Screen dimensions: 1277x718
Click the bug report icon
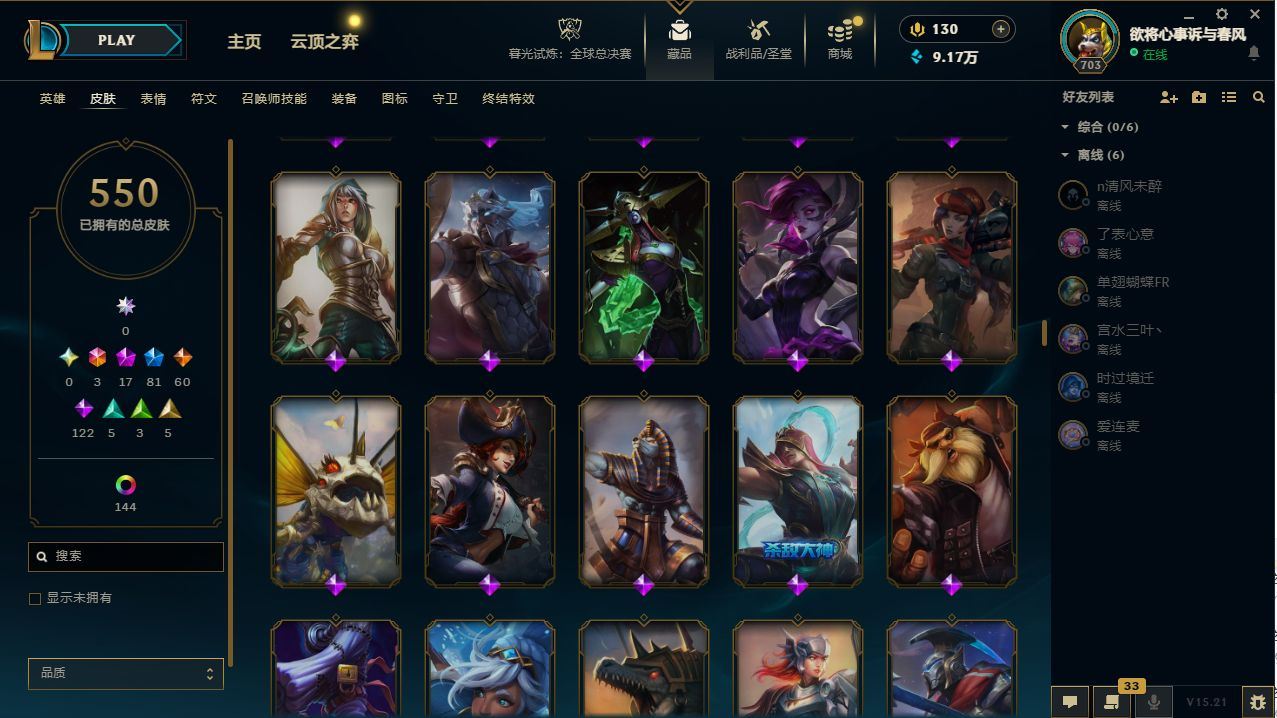pyautogui.click(x=1257, y=702)
